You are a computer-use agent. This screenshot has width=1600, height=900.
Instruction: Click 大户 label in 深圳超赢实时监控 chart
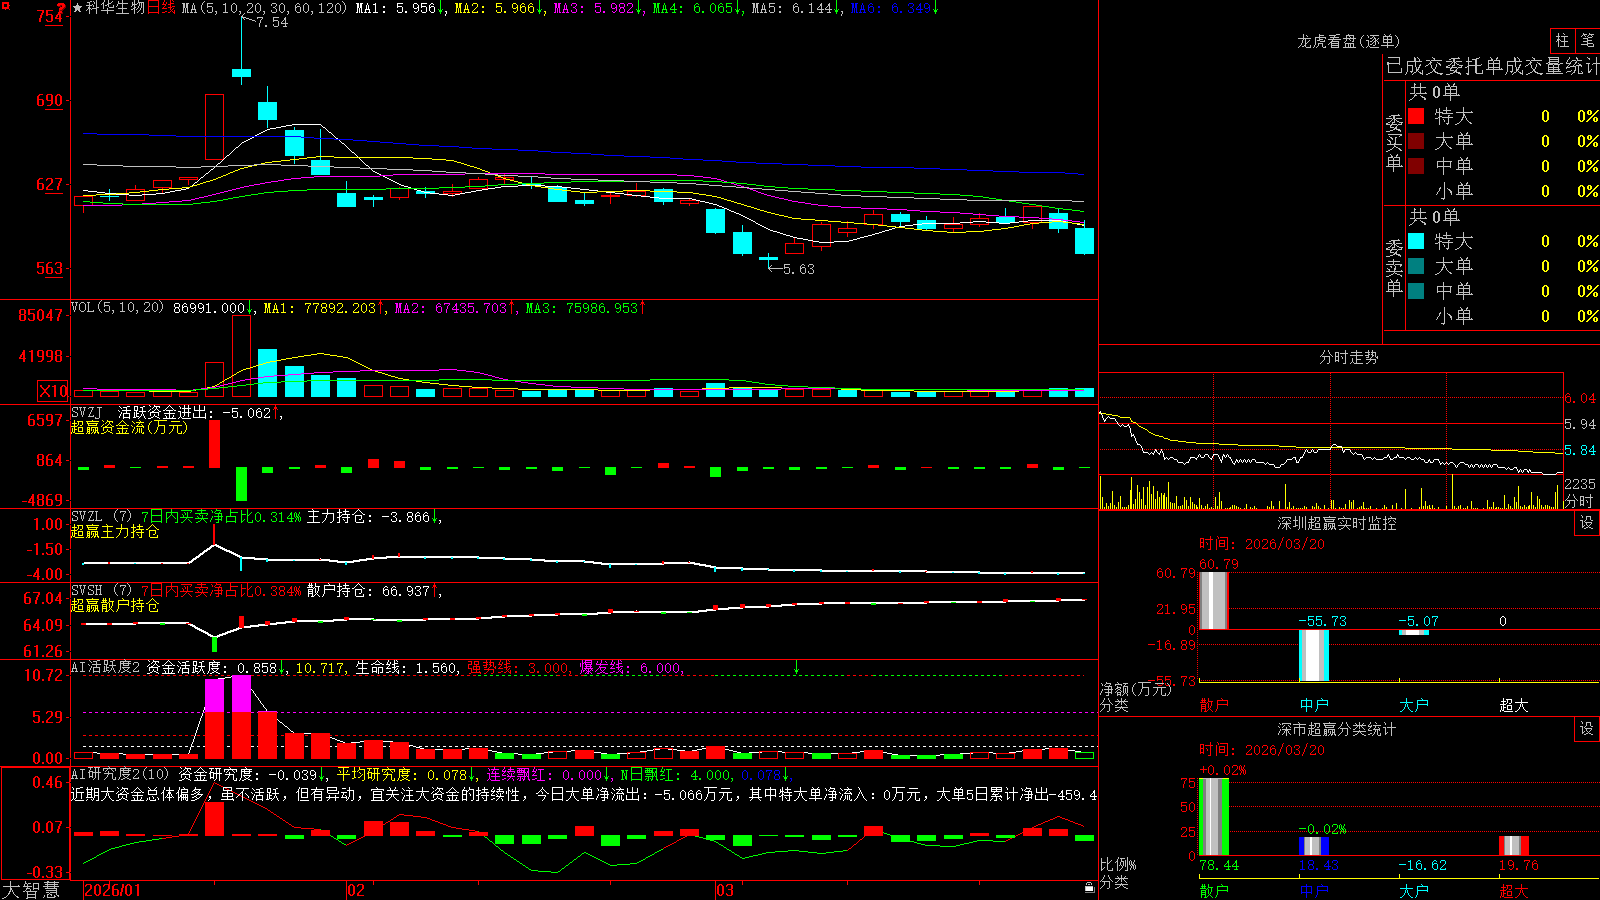[x=1414, y=705]
